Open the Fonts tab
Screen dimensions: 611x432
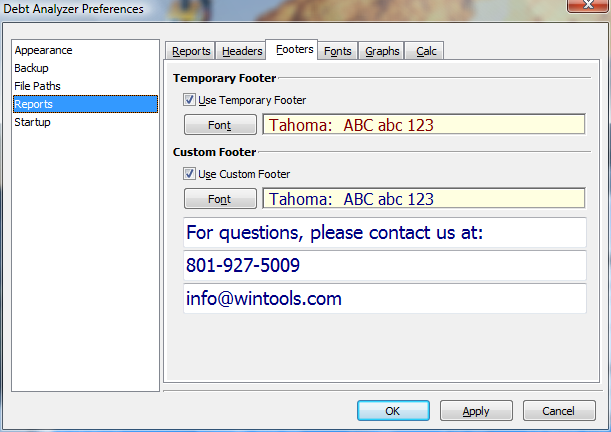(x=338, y=51)
